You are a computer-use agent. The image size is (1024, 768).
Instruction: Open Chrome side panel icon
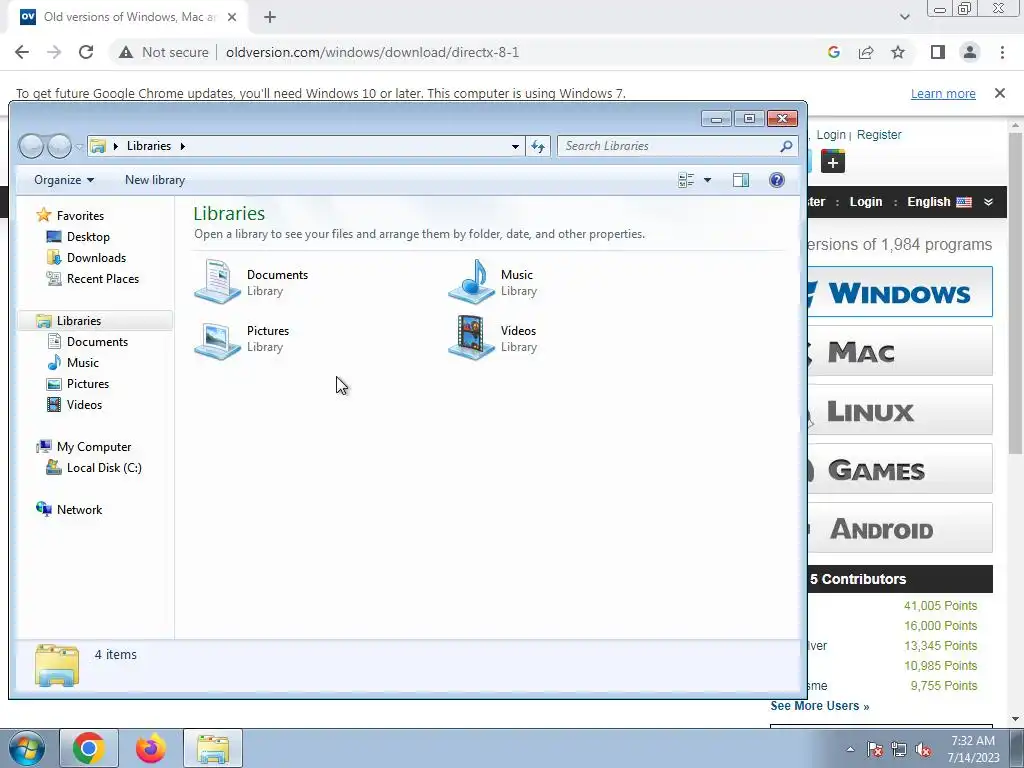938,52
